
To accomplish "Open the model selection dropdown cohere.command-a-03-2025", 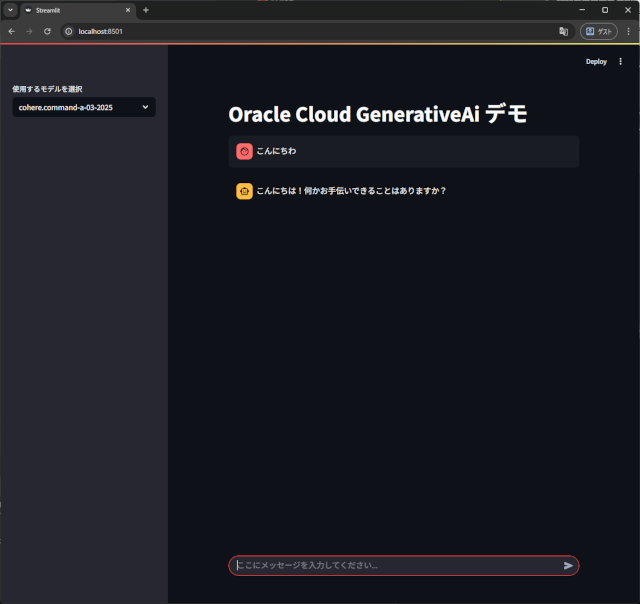I will click(84, 107).
